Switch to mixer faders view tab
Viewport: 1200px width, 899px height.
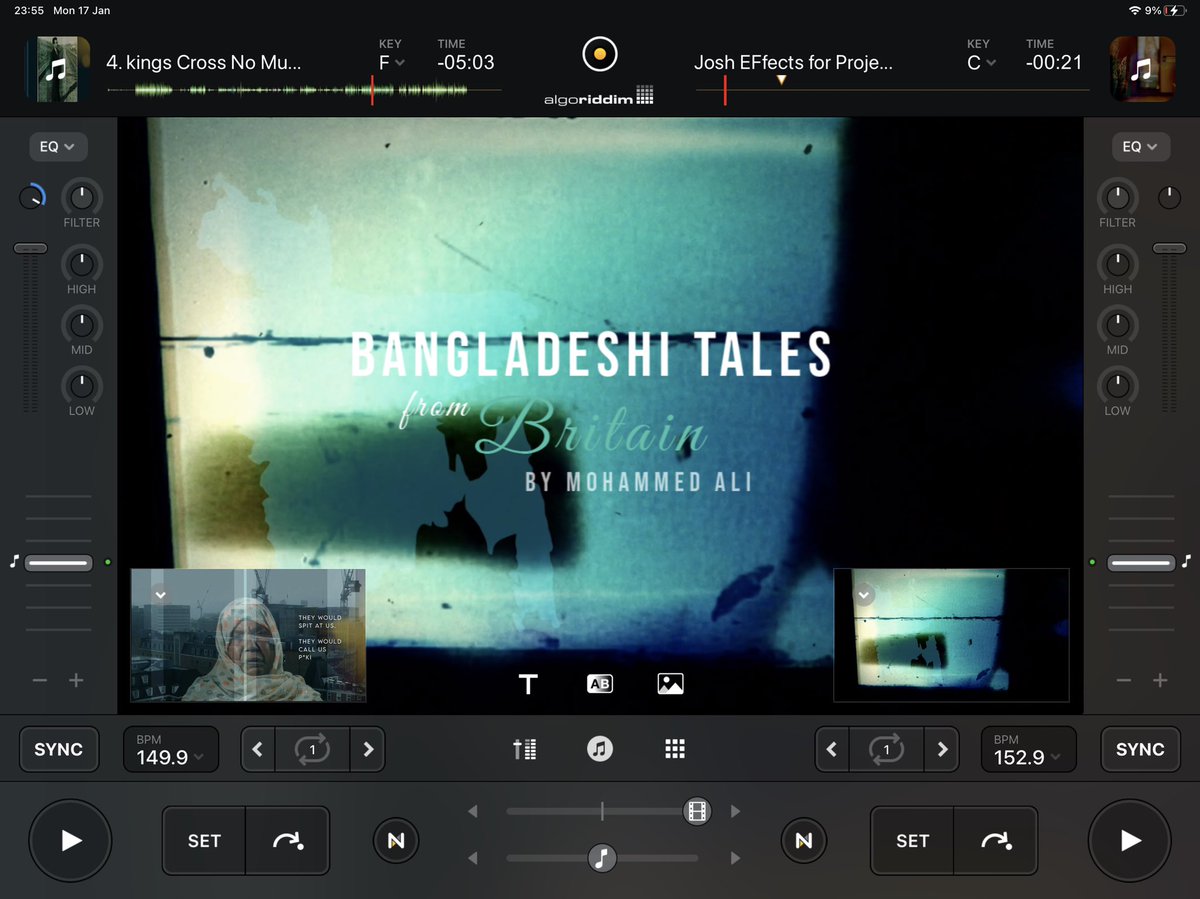coord(524,749)
